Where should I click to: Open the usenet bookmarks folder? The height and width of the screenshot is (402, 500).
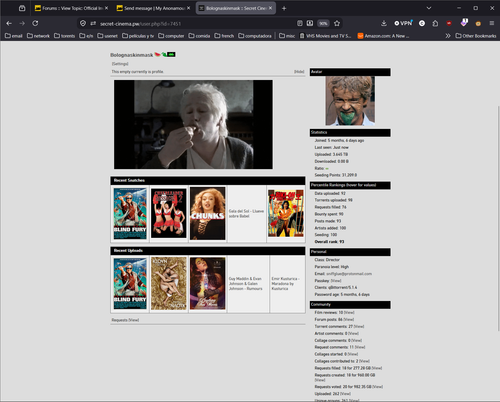(x=107, y=36)
